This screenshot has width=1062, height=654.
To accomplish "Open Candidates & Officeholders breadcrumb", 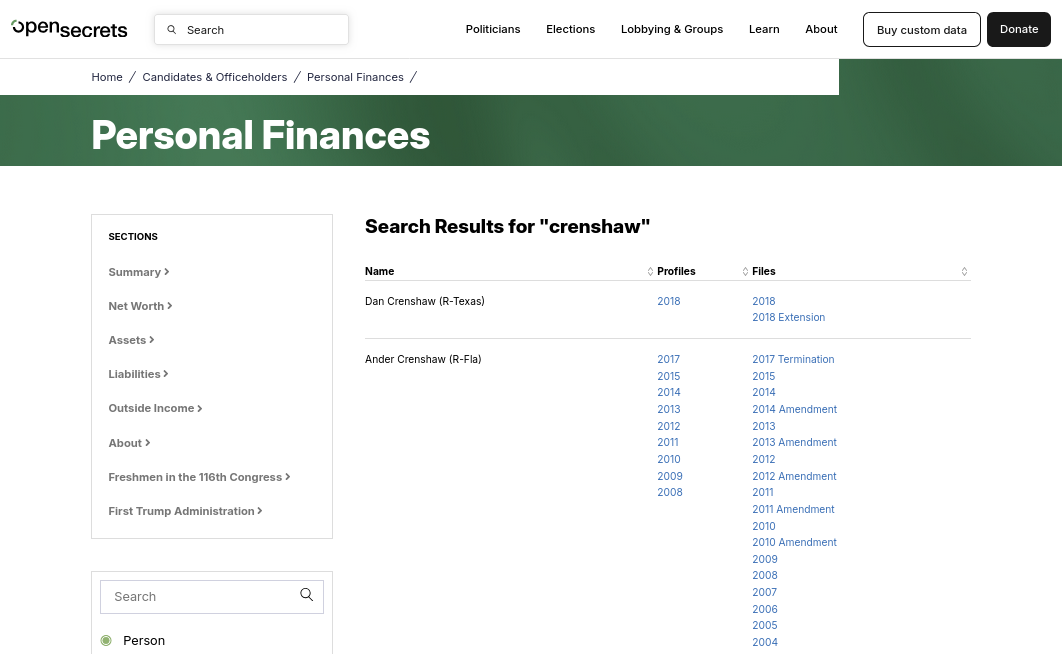I will pyautogui.click(x=215, y=77).
